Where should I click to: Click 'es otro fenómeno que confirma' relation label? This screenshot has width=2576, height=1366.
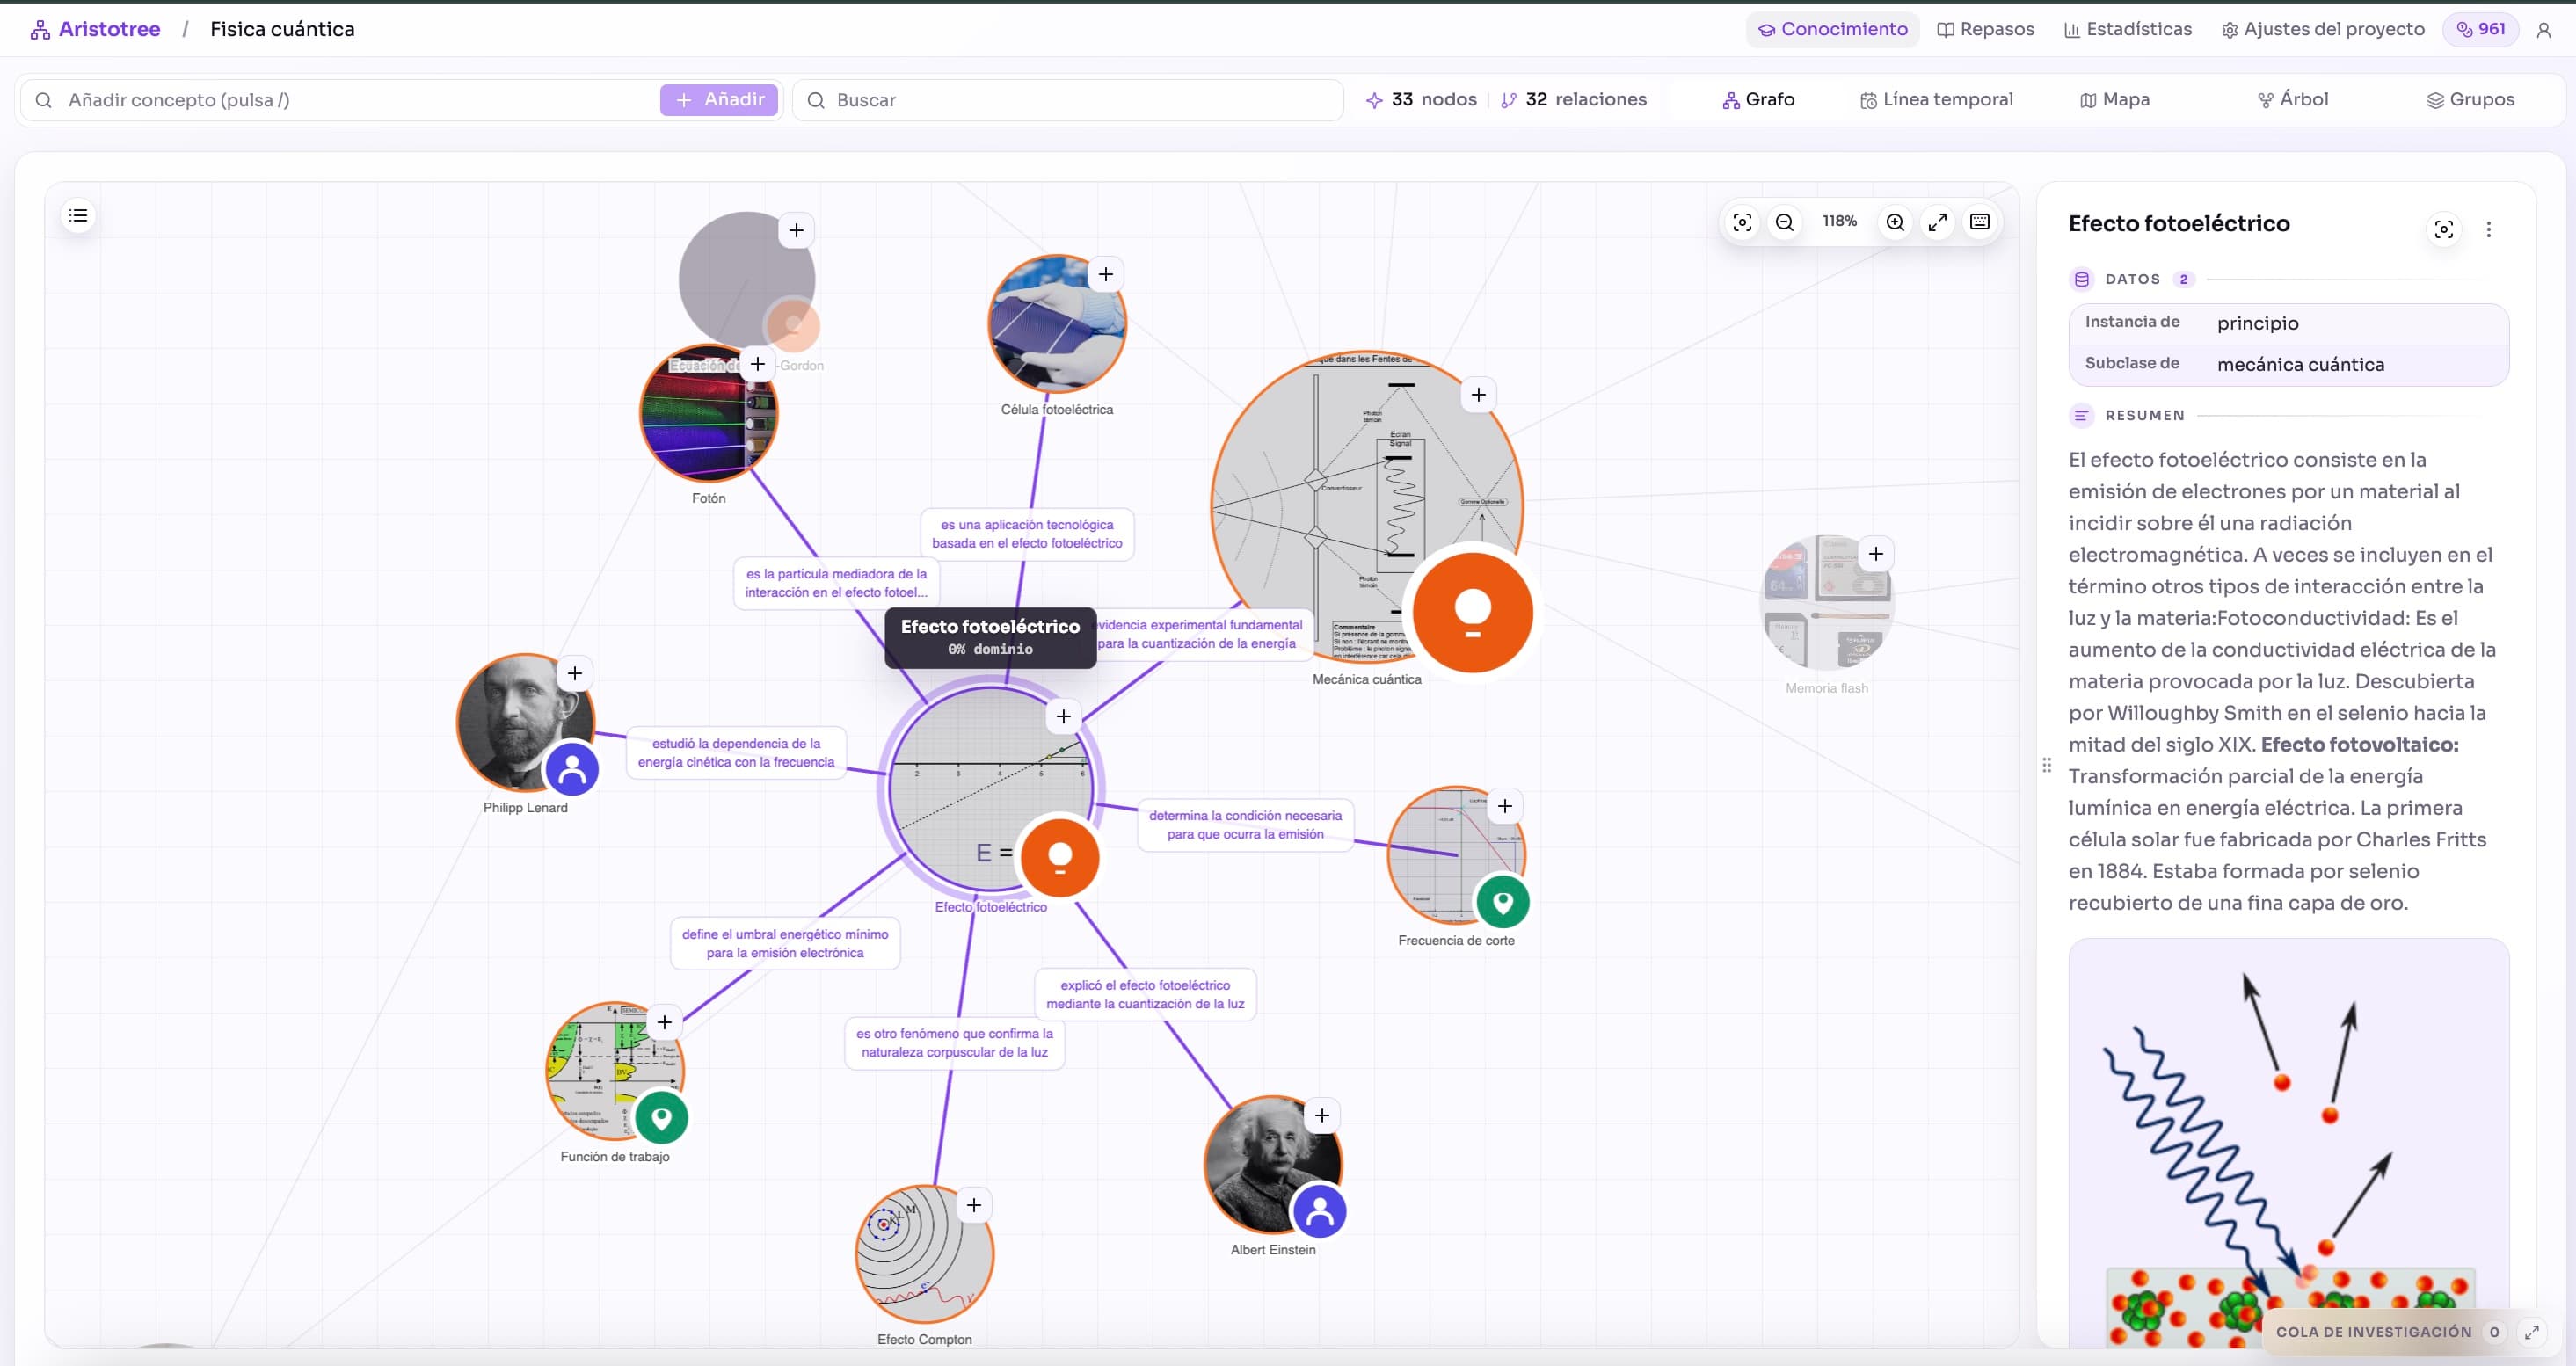click(x=955, y=1043)
